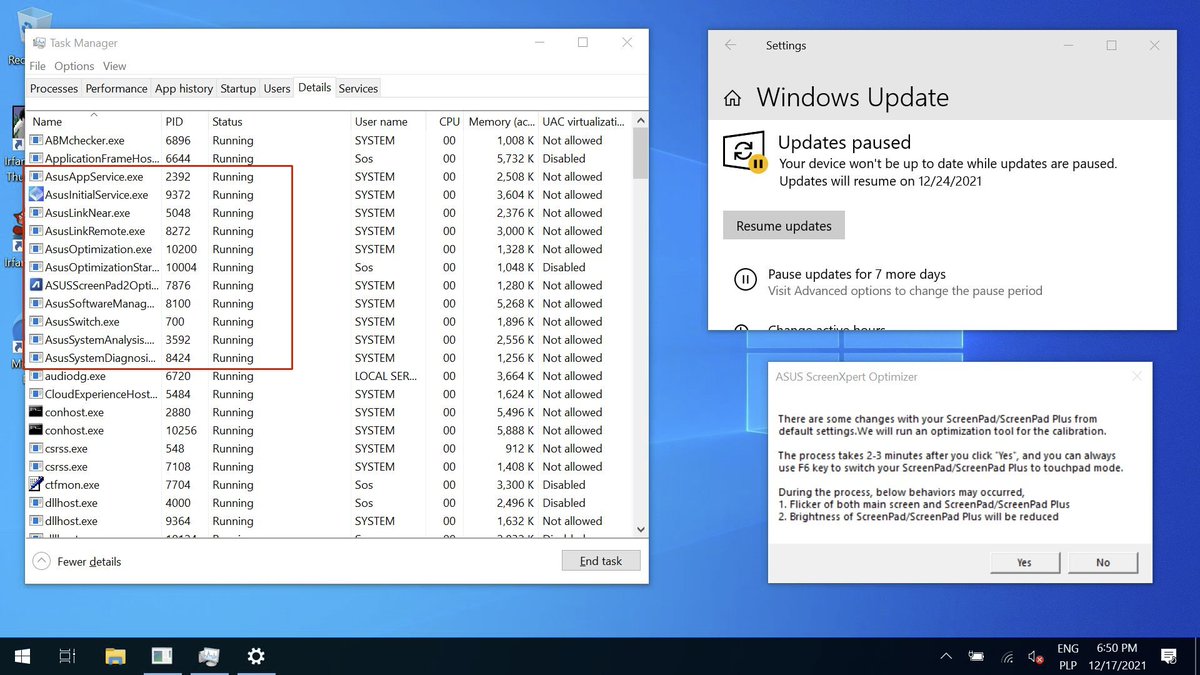Select the CloudExperienceHost row
Viewport: 1200px width, 675px height.
click(x=329, y=394)
